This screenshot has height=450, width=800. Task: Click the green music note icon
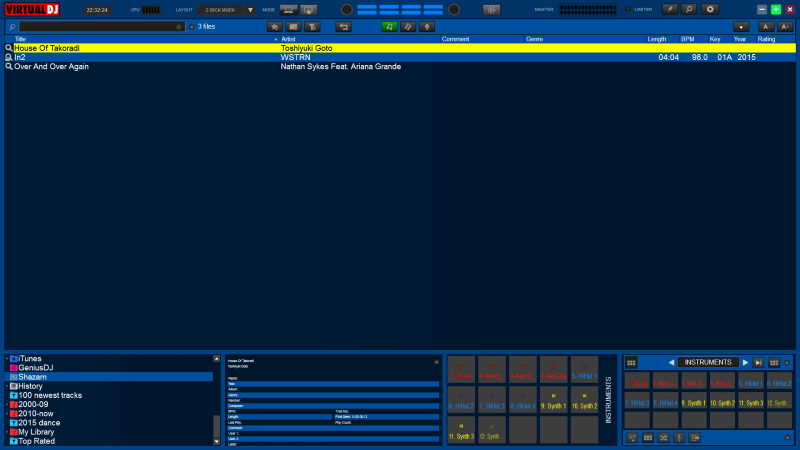click(x=389, y=27)
